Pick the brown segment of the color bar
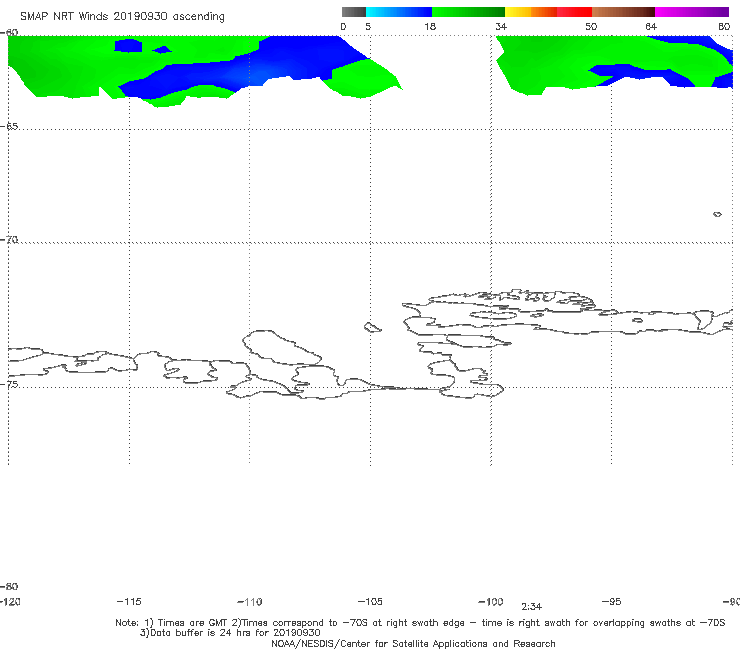740x650 pixels. (x=623, y=12)
